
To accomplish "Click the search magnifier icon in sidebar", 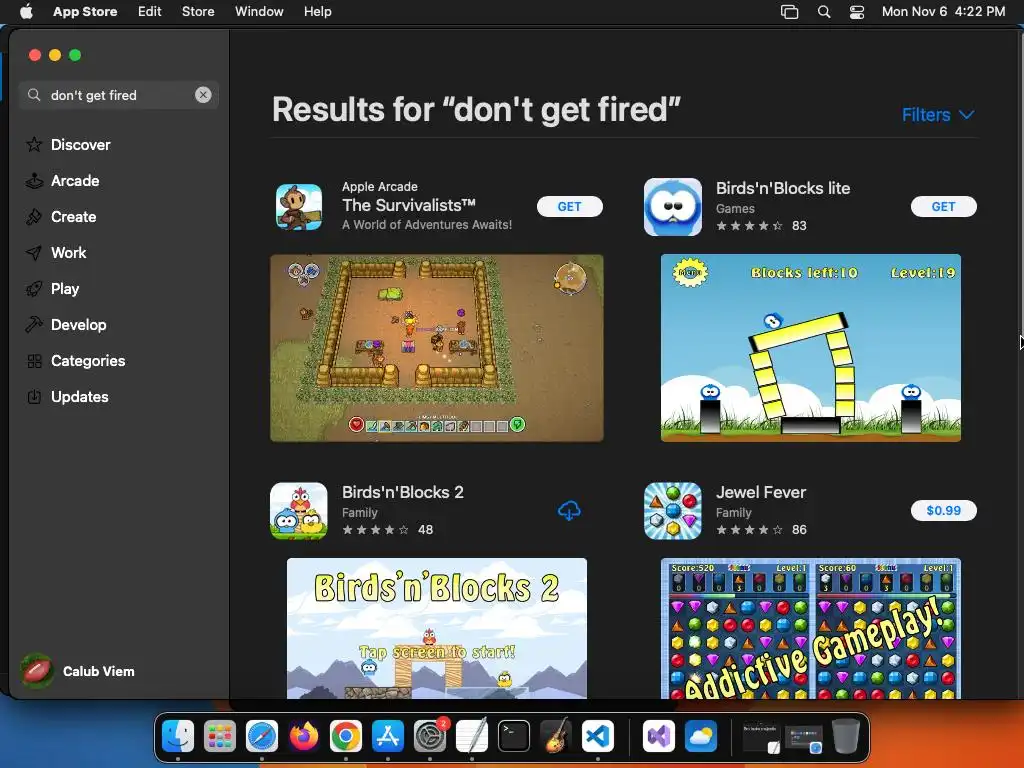I will click(x=34, y=95).
